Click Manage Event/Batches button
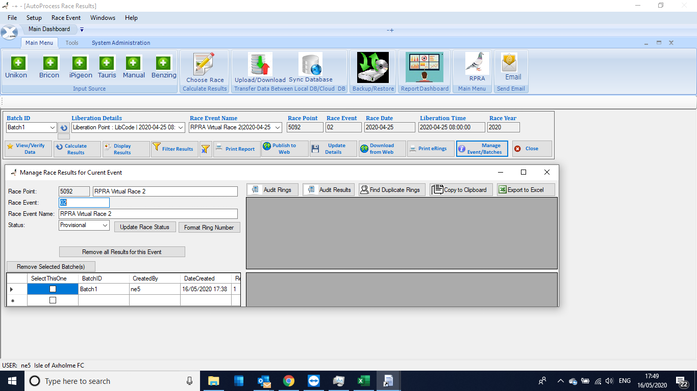This screenshot has width=697, height=391. coord(482,149)
